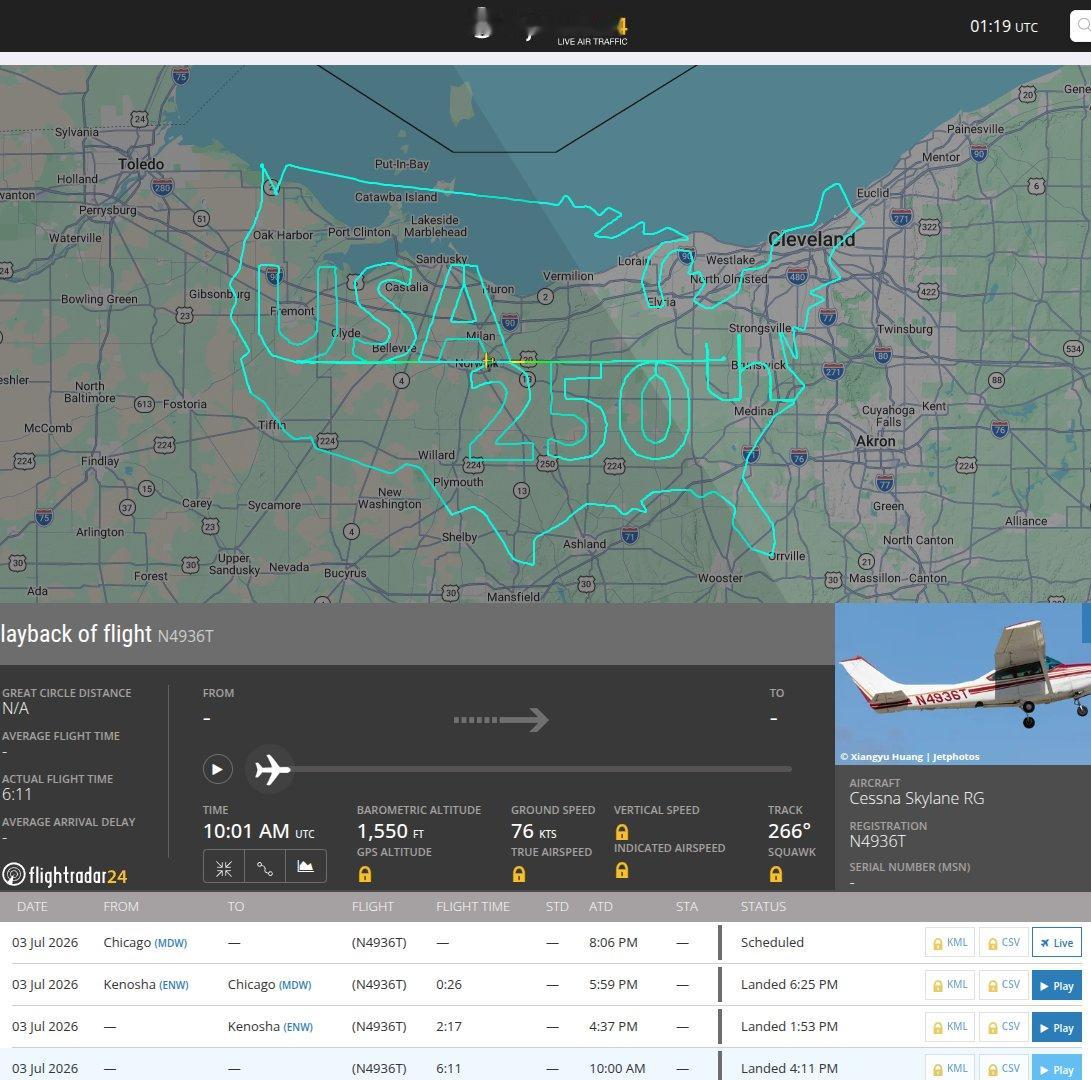Image resolution: width=1091 pixels, height=1080 pixels.
Task: Click the N4936T registration next to playback title
Action: (185, 636)
